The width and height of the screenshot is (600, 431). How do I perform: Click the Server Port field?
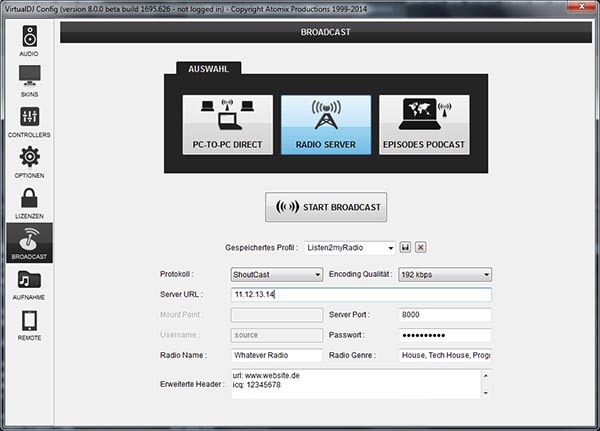click(445, 315)
